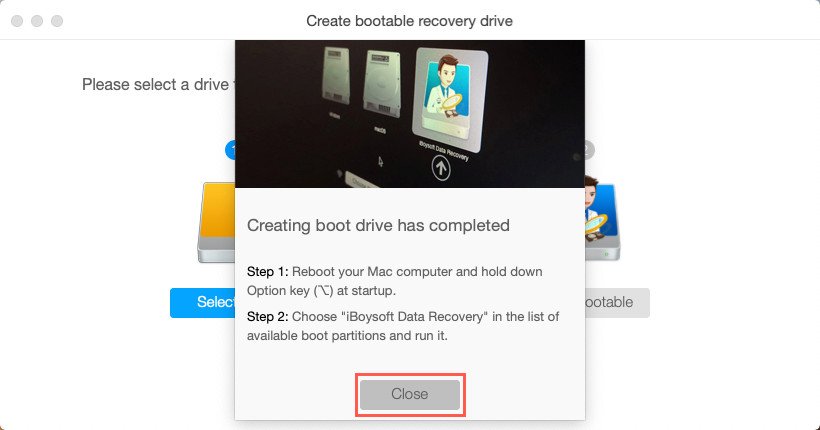Click the window title 'Create bootable recovery drive'
Viewport: 820px width, 430px height.
pyautogui.click(x=409, y=21)
